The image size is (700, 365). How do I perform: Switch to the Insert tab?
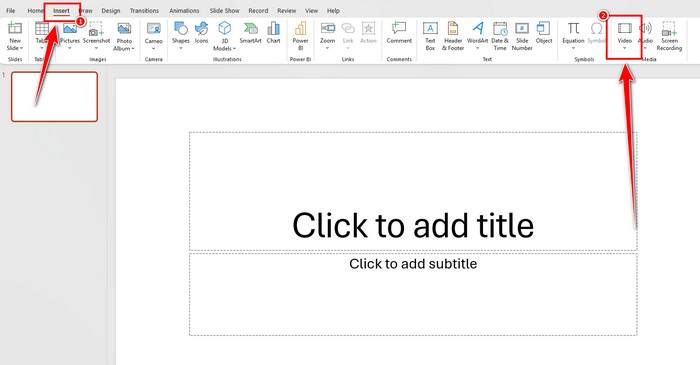click(61, 10)
